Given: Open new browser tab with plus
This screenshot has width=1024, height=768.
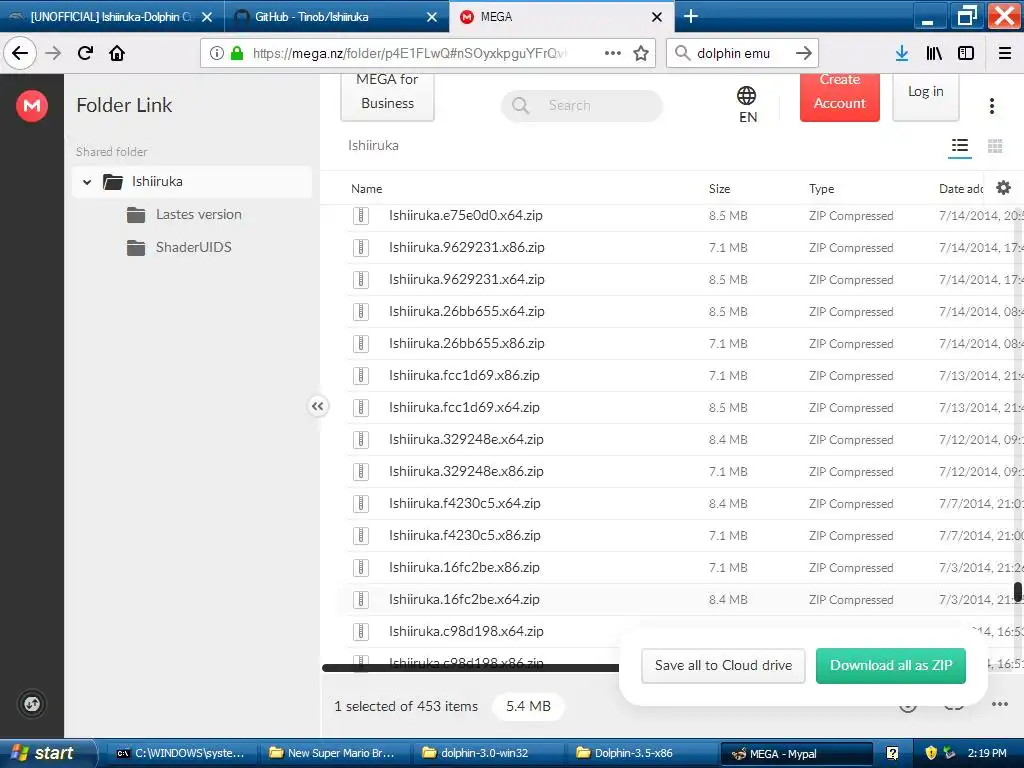Looking at the screenshot, I should 691,16.
